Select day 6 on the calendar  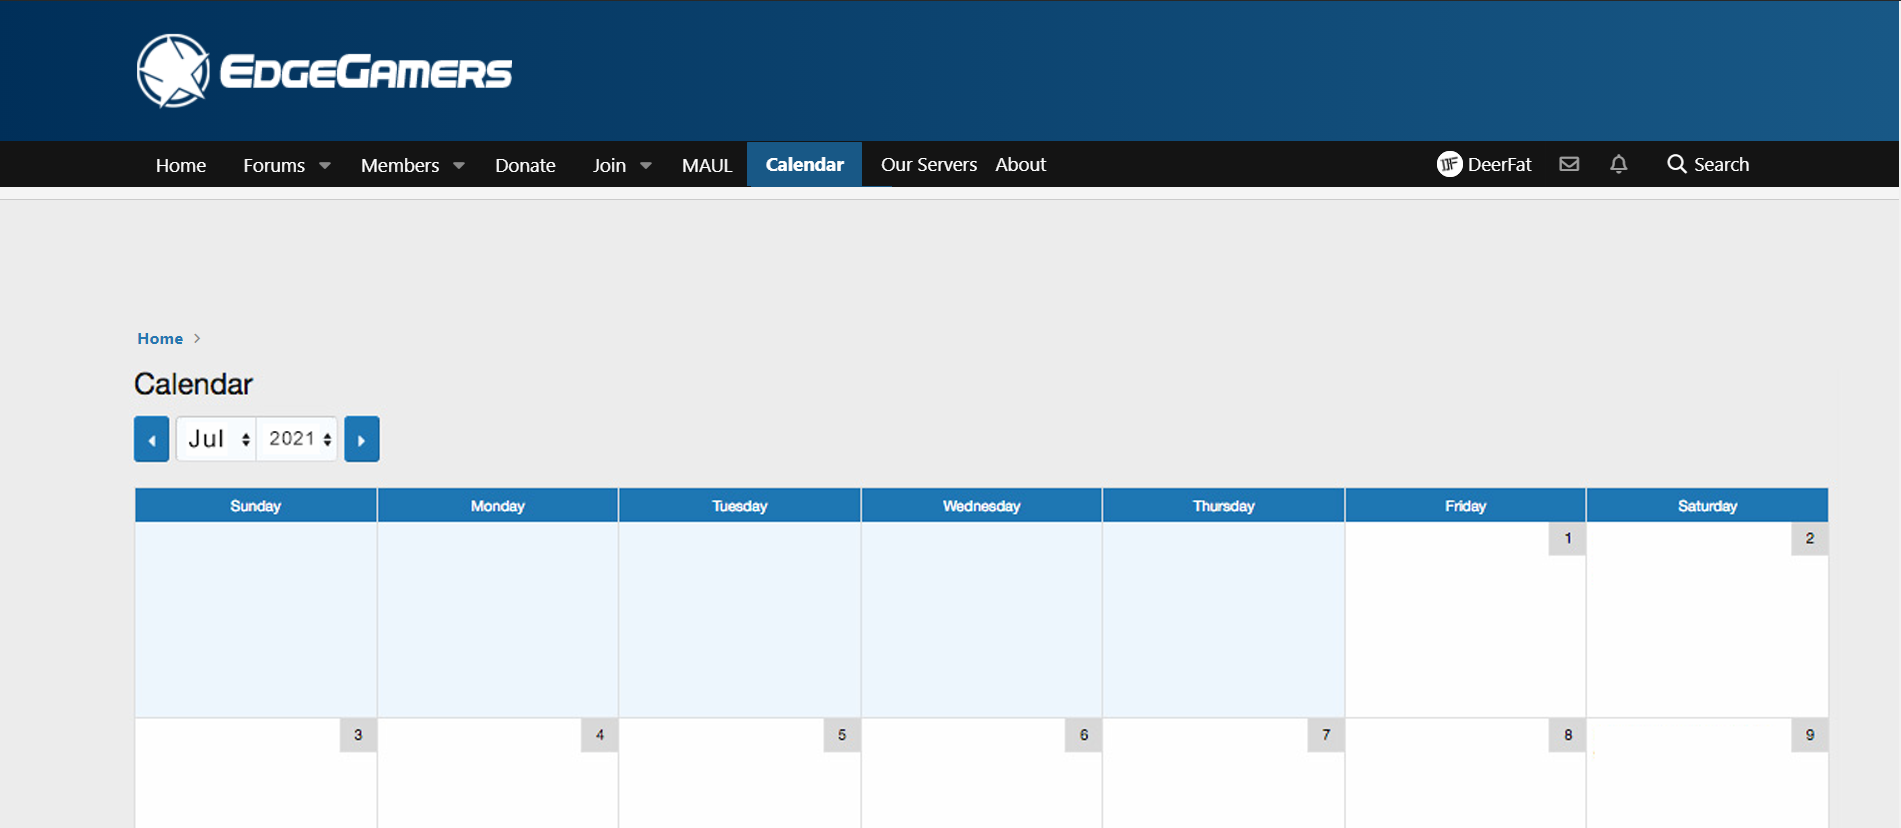tap(1084, 735)
